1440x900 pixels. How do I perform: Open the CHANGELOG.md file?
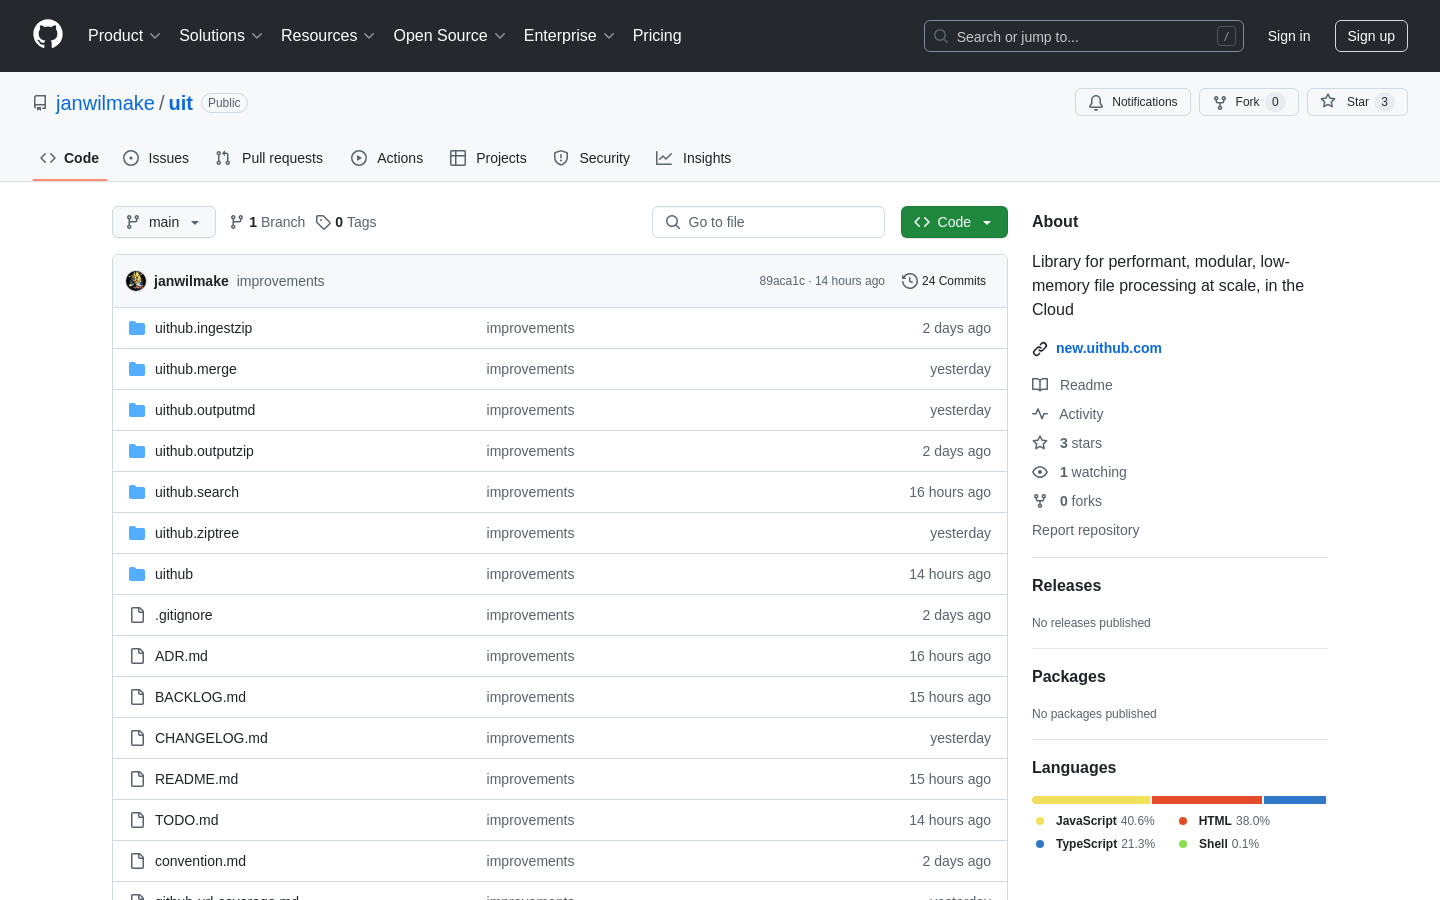211,738
